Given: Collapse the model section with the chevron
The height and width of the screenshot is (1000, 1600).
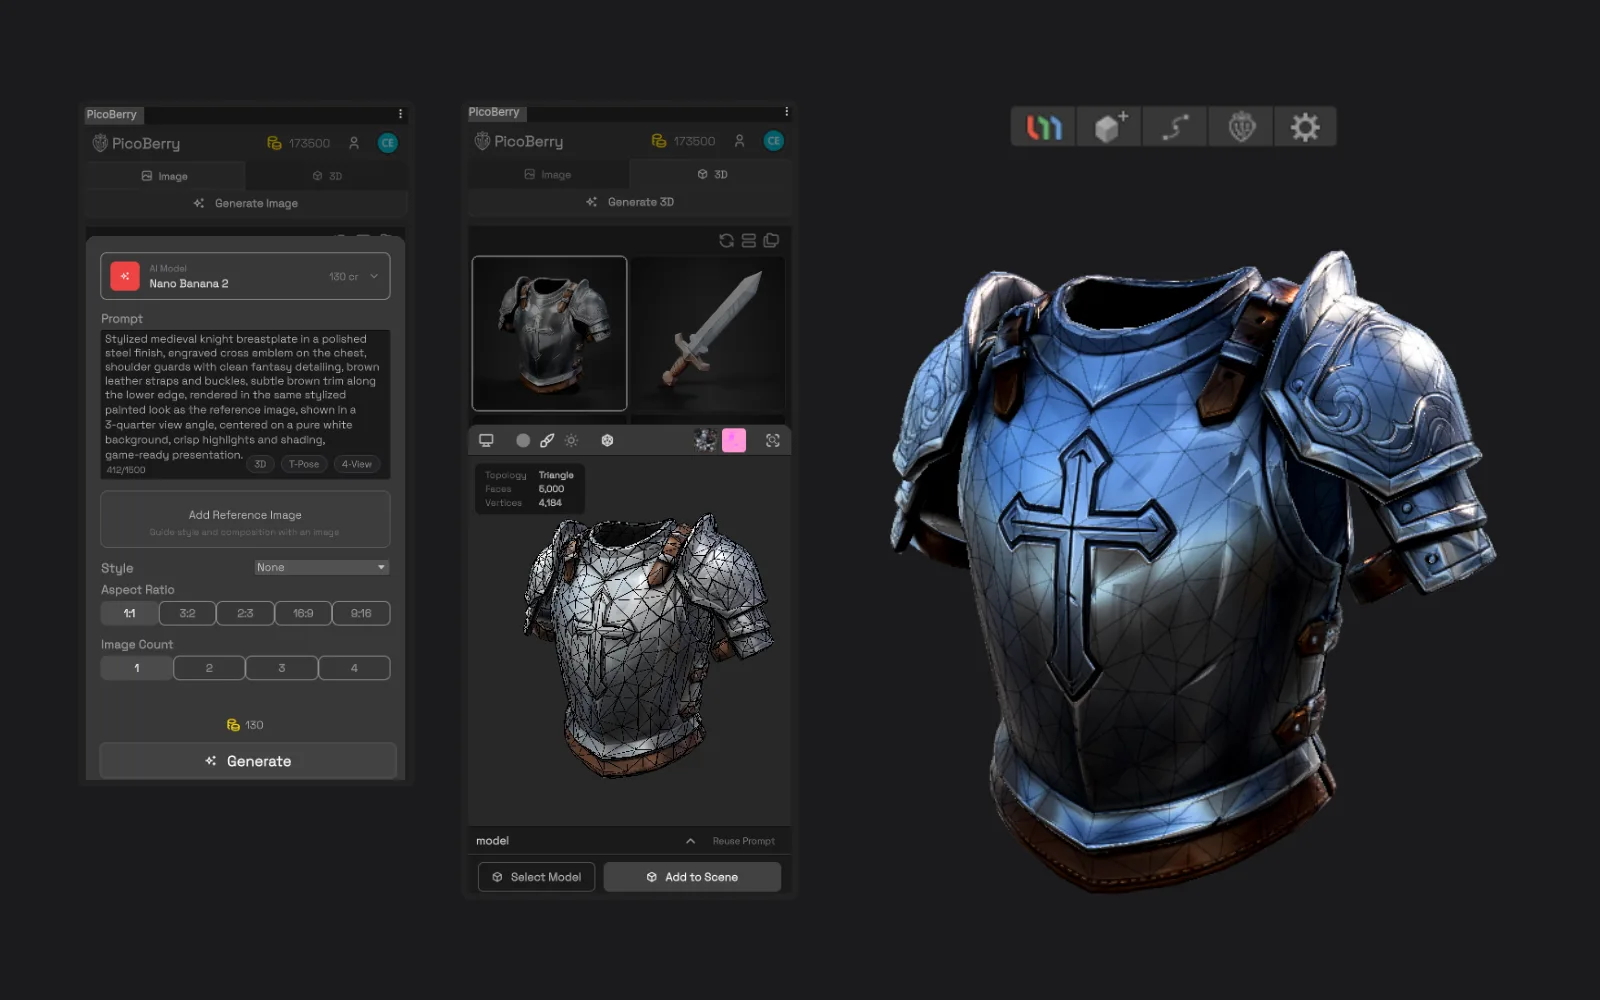Looking at the screenshot, I should tap(690, 841).
